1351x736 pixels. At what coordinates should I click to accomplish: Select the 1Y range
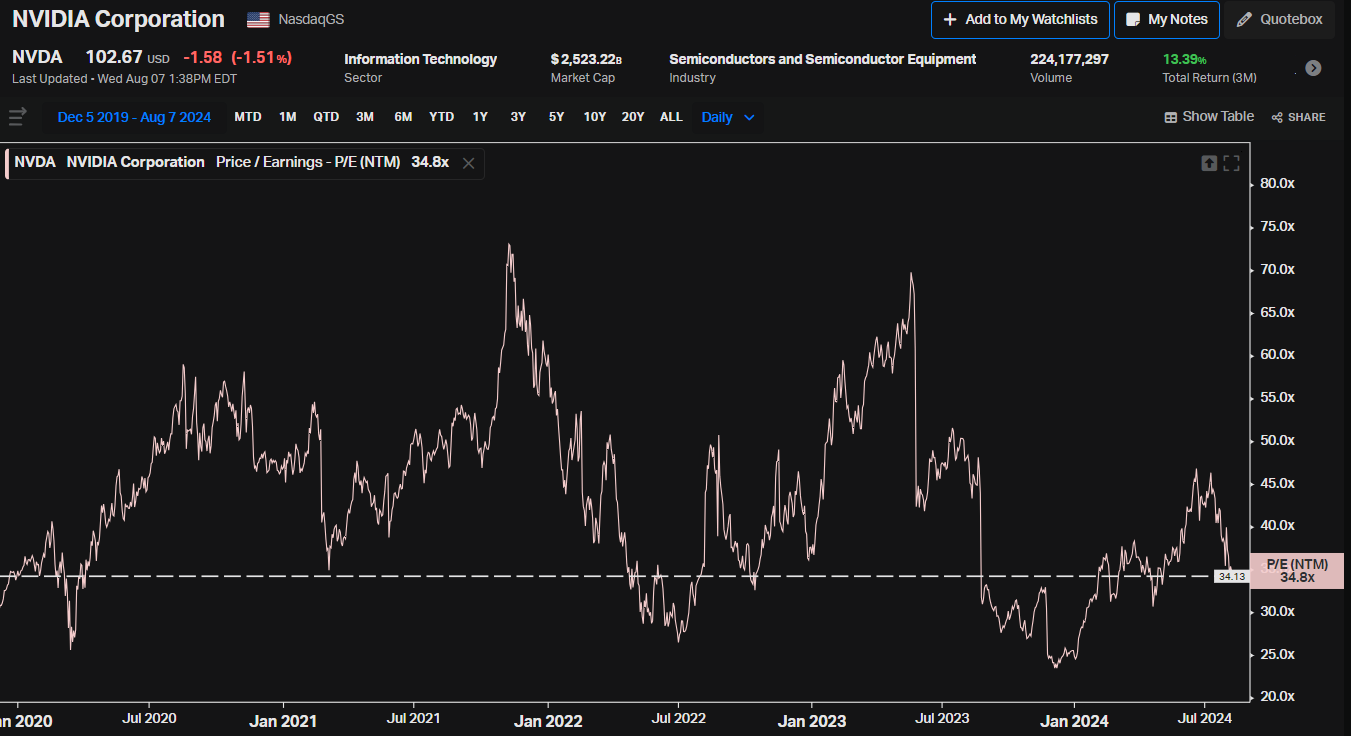(x=480, y=117)
